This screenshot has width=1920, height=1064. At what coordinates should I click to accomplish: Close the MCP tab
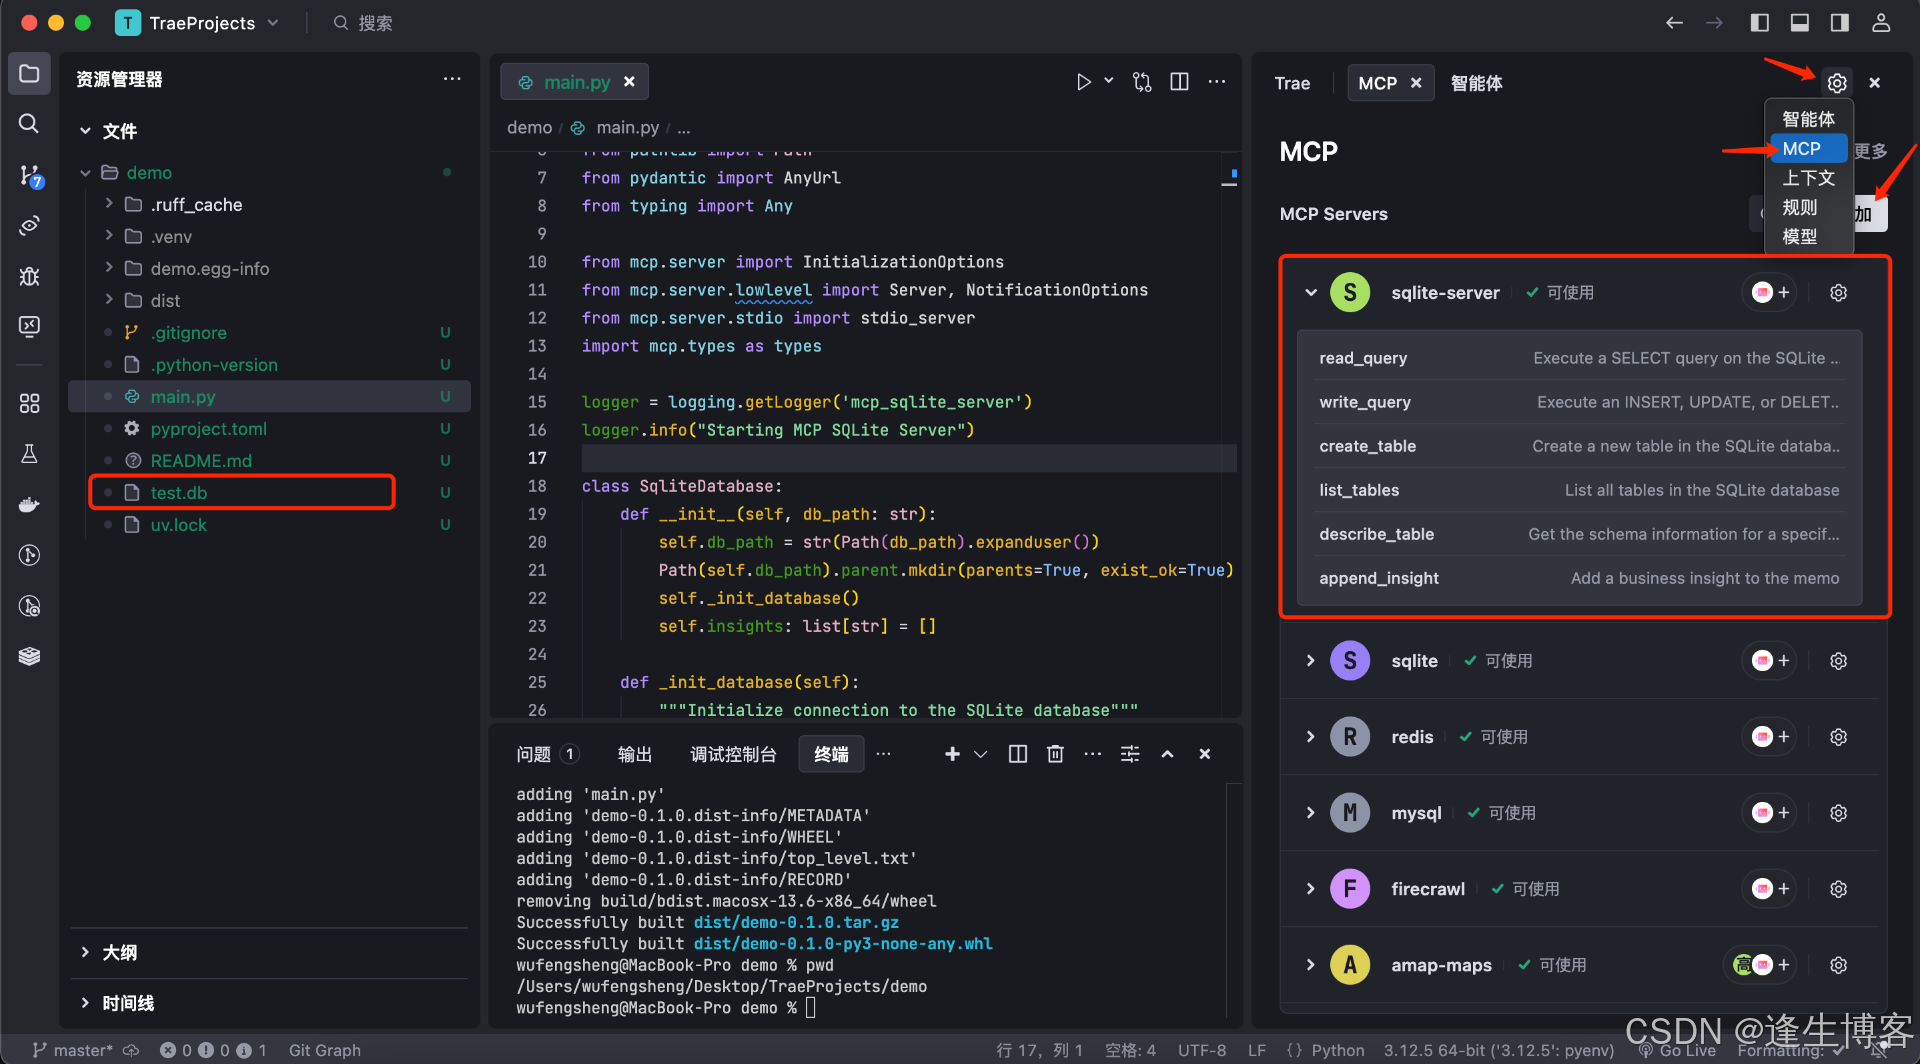coord(1416,83)
